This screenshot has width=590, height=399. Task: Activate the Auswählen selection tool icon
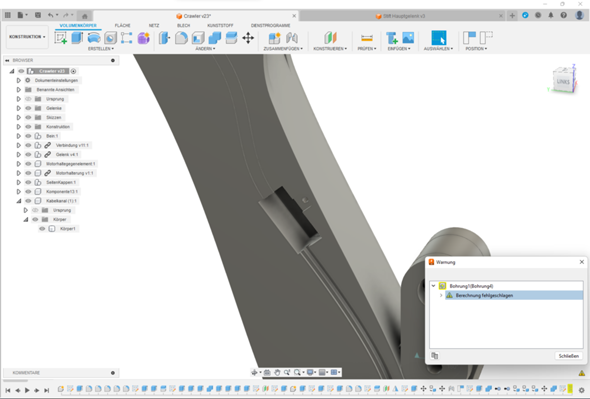click(x=439, y=38)
